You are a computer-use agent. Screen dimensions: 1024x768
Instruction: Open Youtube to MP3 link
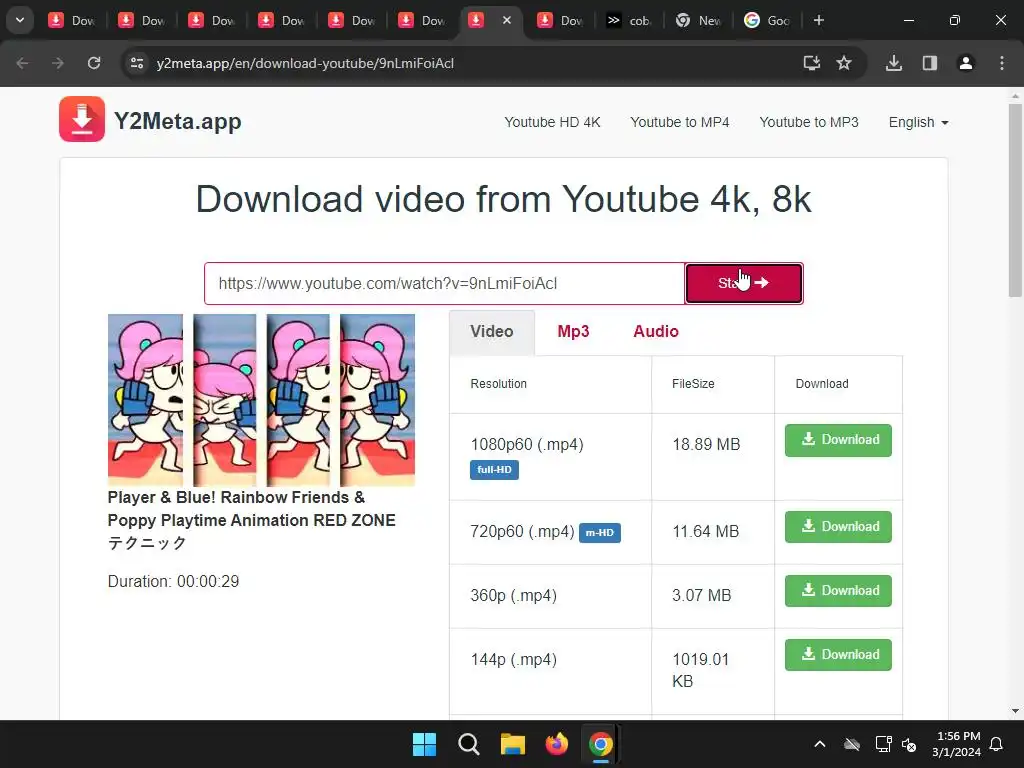pyautogui.click(x=808, y=122)
